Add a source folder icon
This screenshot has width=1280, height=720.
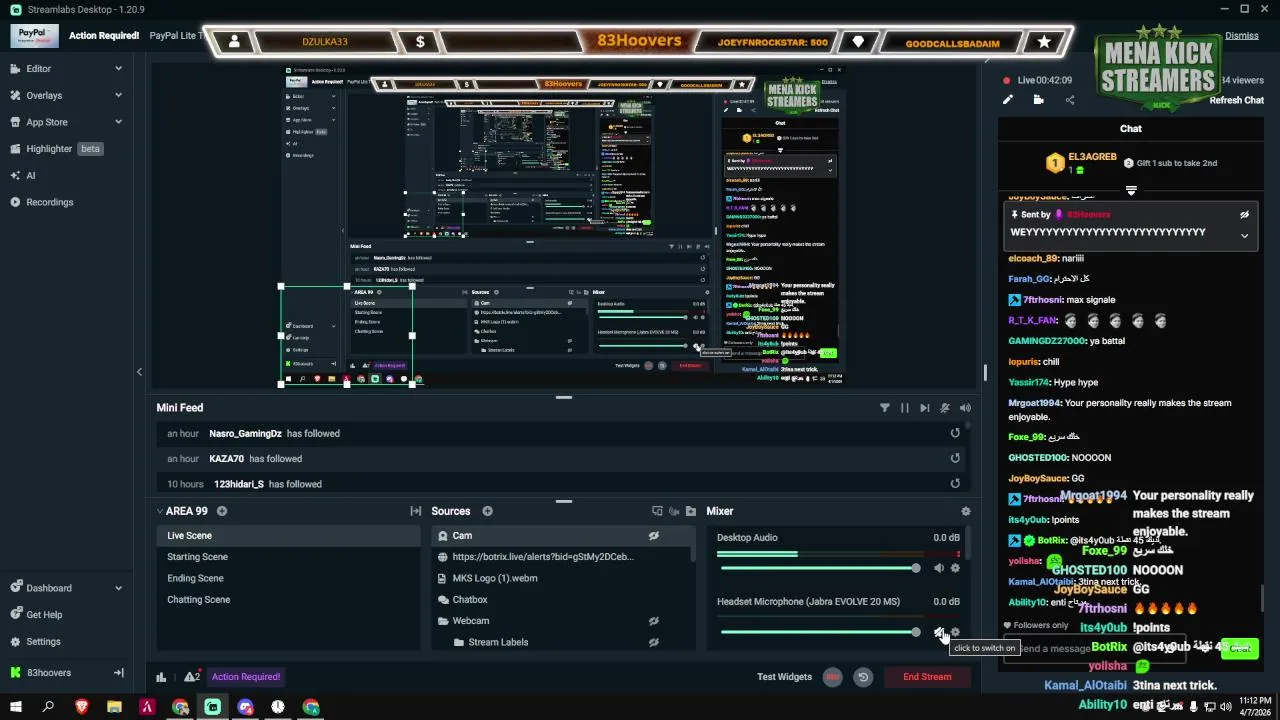coord(691,511)
